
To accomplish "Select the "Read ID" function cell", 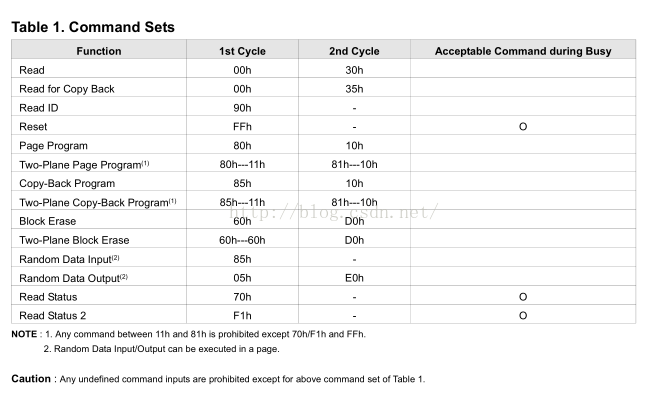I will point(39,108).
